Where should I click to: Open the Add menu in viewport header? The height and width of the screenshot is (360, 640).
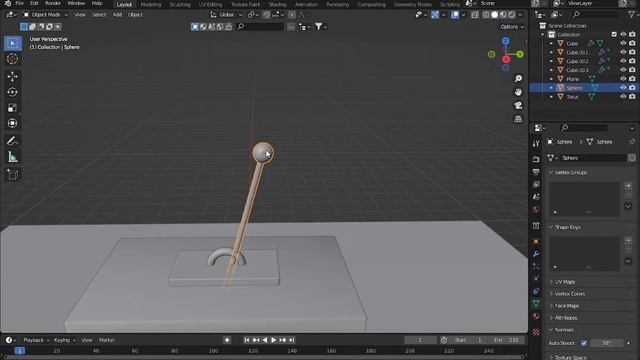coord(117,15)
